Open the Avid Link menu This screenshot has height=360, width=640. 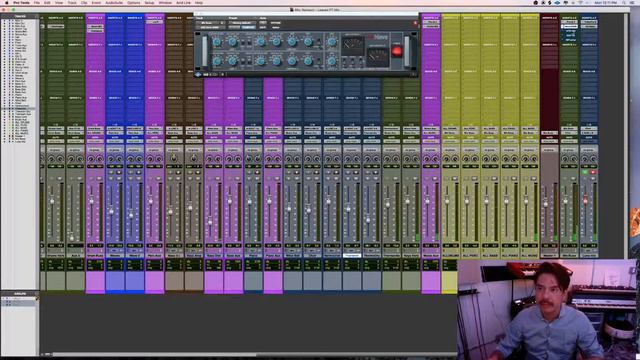pos(183,3)
